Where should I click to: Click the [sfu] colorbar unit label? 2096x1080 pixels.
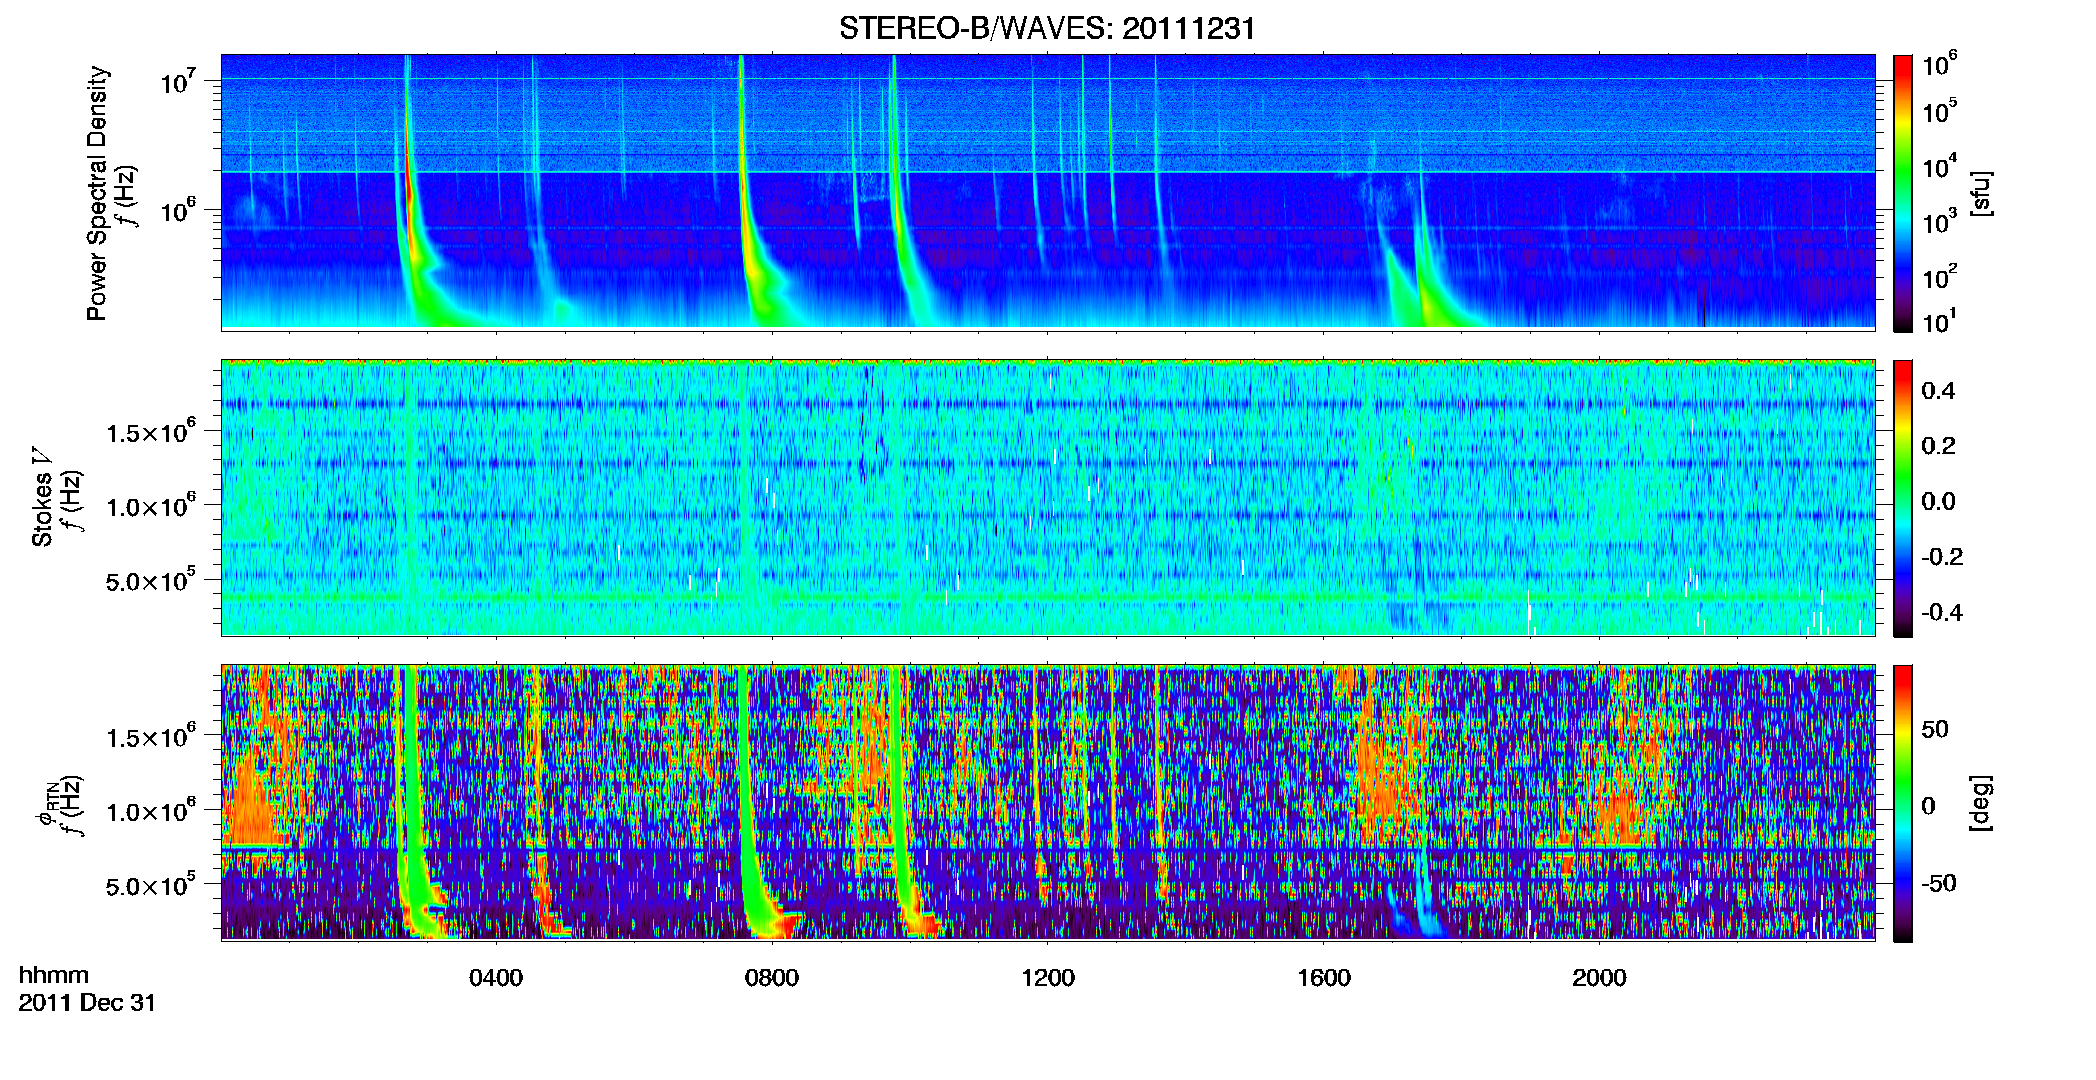(1982, 193)
